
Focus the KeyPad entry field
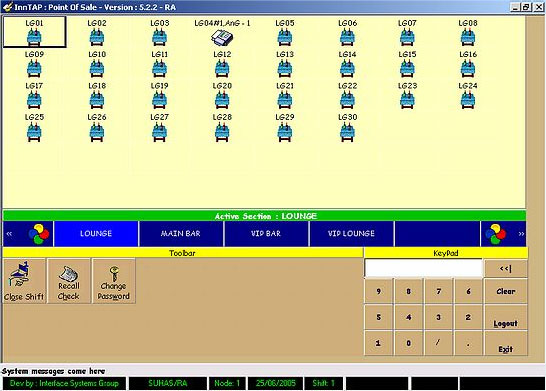tap(423, 268)
